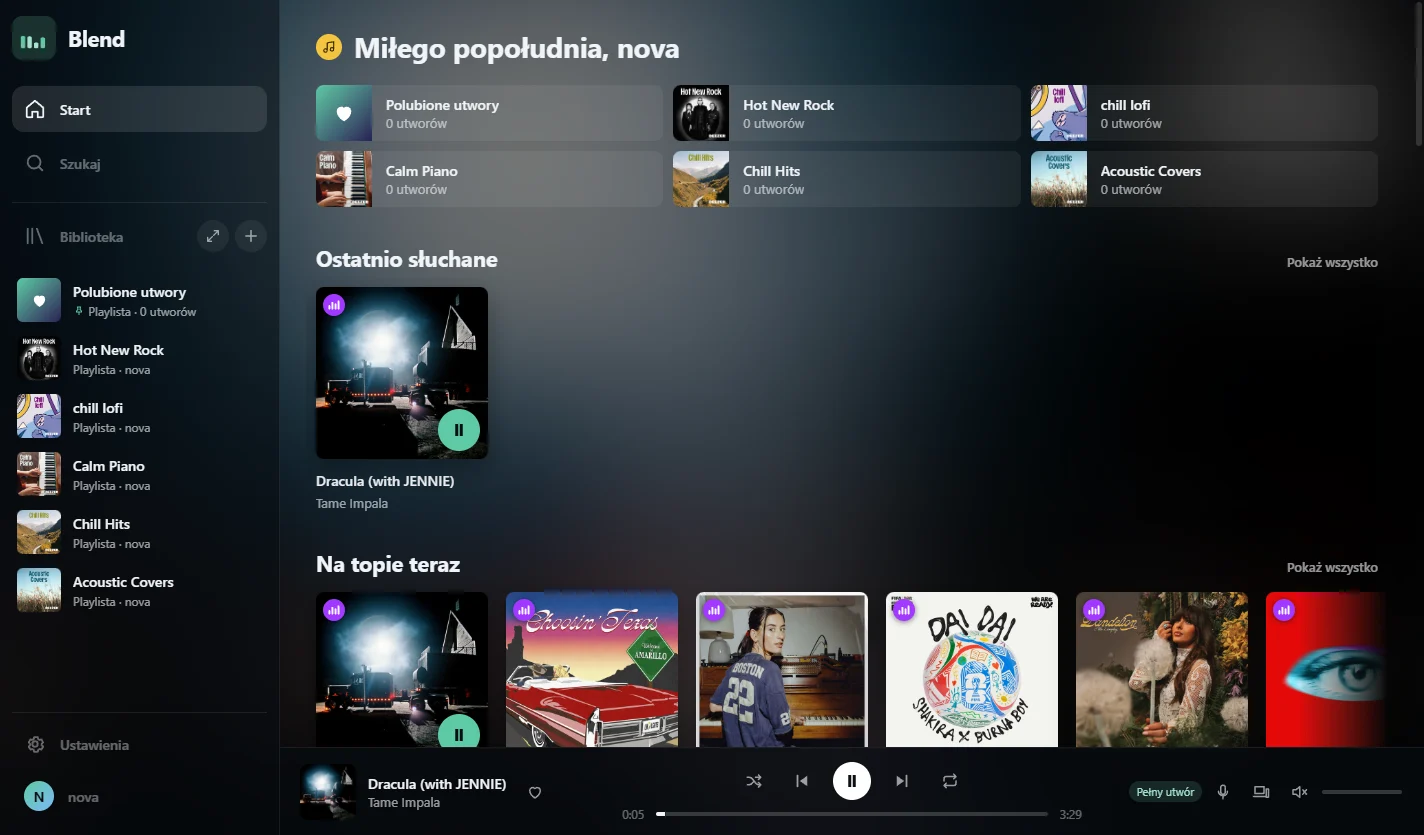The image size is (1424, 835).
Task: Skip to the next track
Action: click(902, 781)
